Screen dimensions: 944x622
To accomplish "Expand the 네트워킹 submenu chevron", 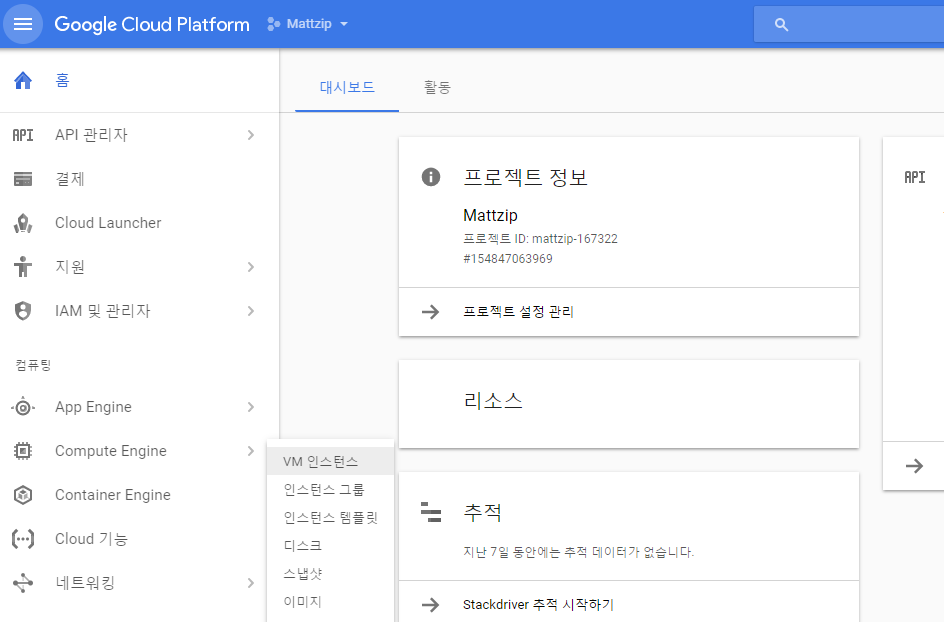I will point(251,583).
